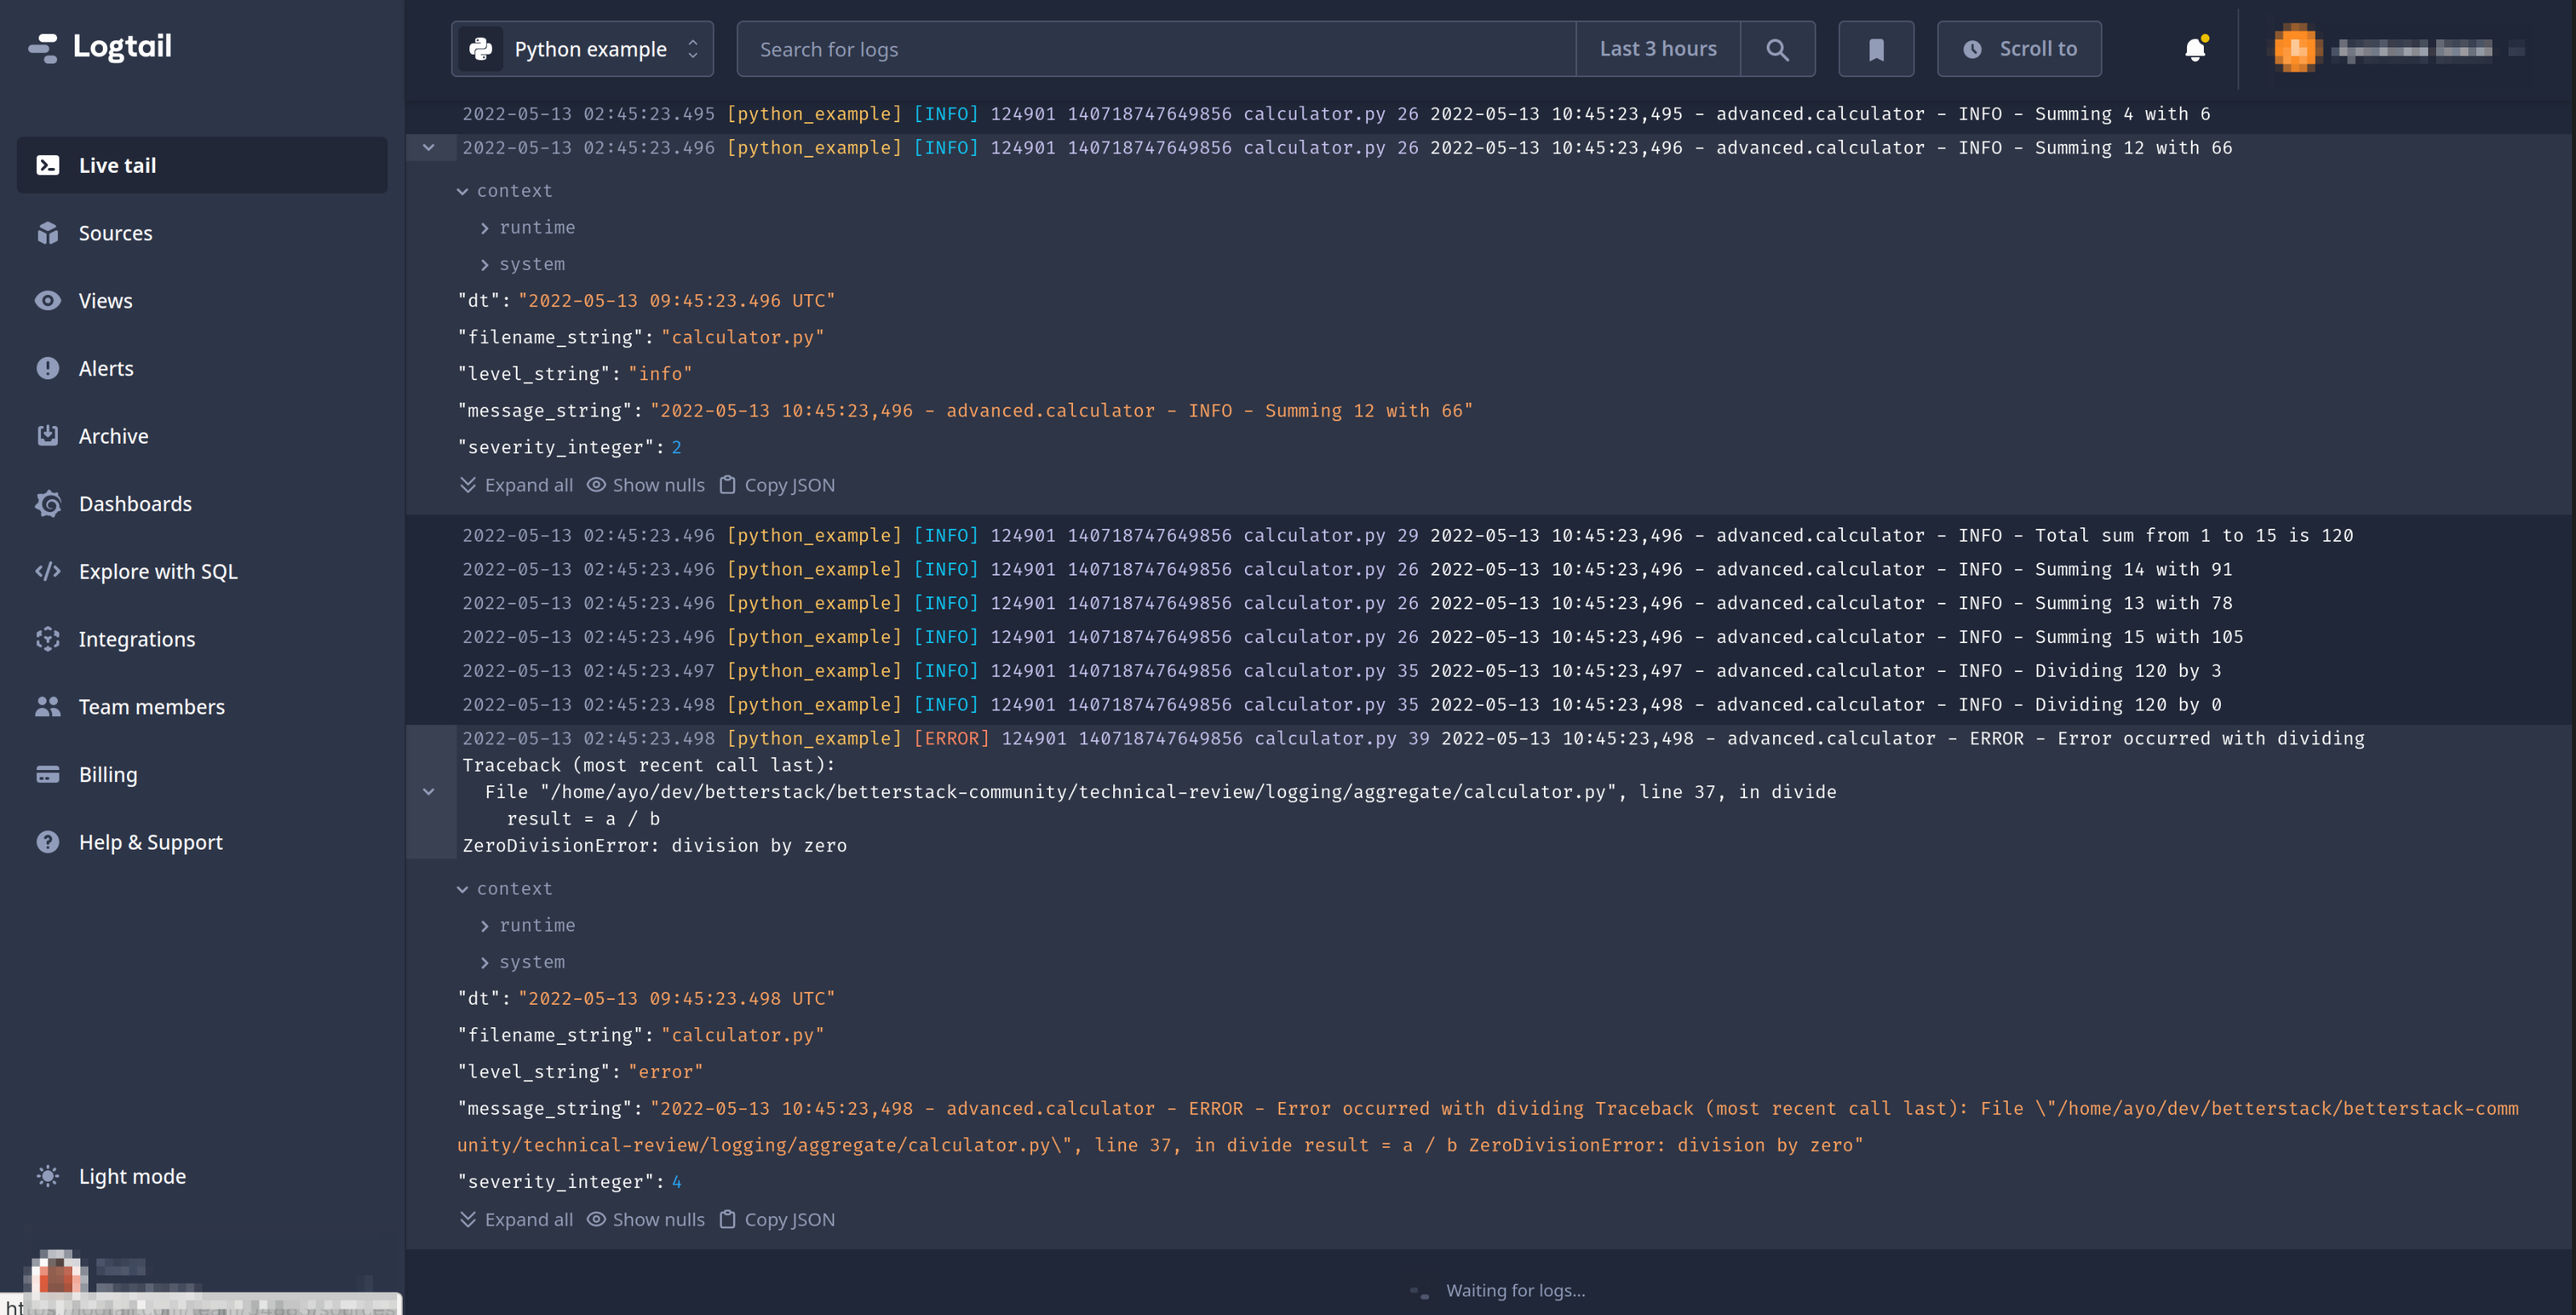The height and width of the screenshot is (1315, 2576).
Task: Open the bookmark icon in top bar
Action: click(1876, 48)
